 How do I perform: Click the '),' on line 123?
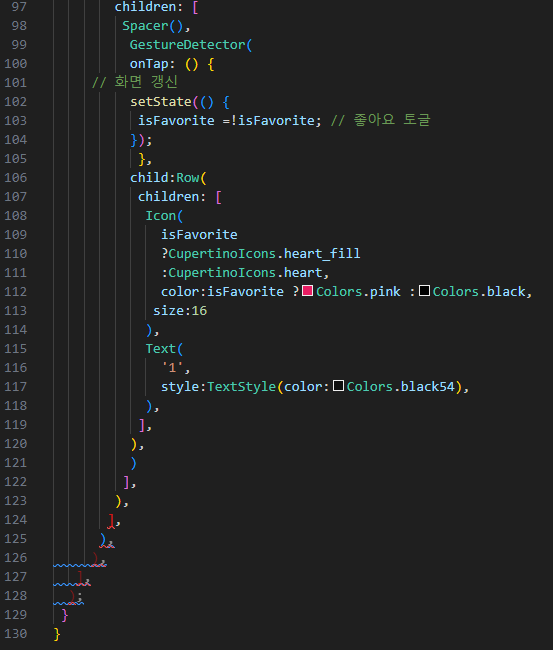pyautogui.click(x=122, y=502)
